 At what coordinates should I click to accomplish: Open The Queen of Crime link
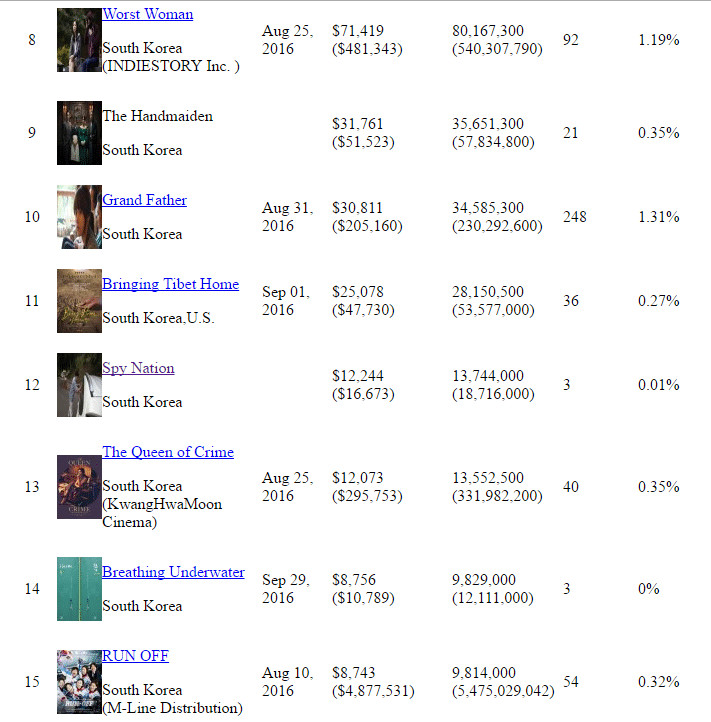168,452
